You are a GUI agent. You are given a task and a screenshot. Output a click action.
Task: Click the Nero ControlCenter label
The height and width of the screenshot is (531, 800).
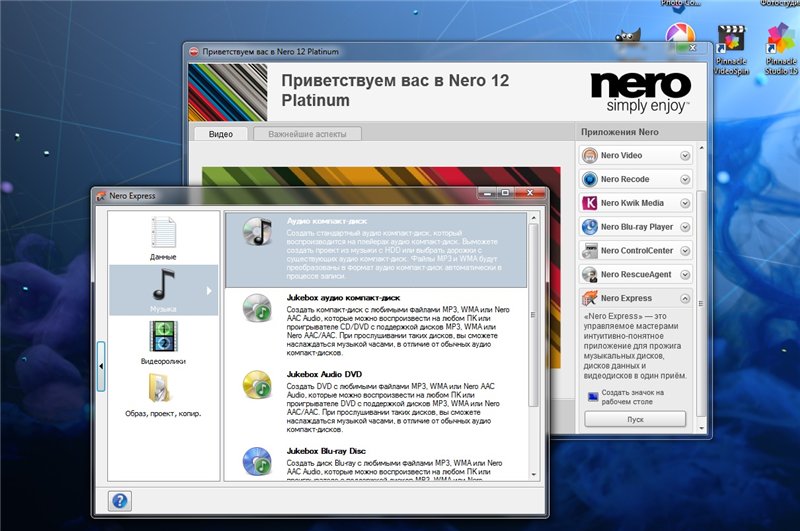tap(637, 250)
